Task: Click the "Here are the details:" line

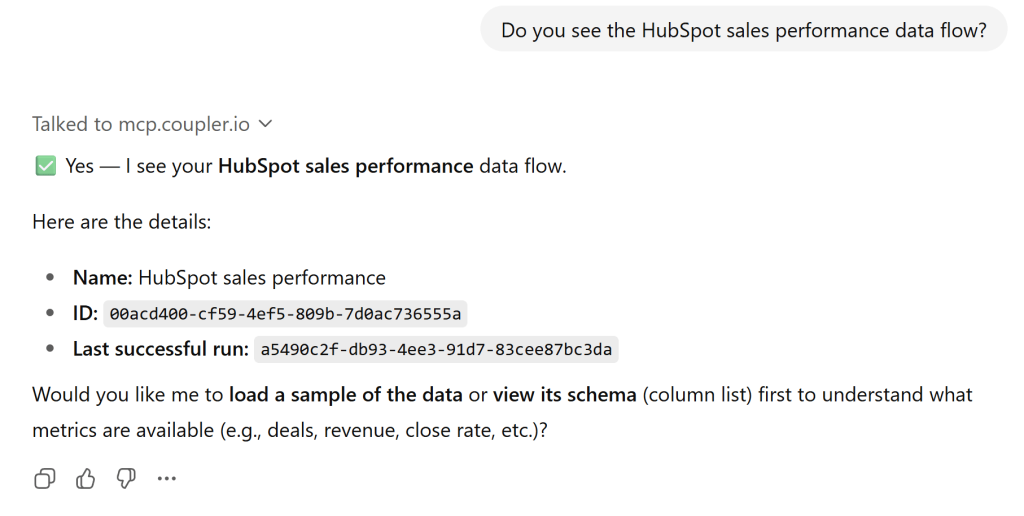Action: point(122,222)
